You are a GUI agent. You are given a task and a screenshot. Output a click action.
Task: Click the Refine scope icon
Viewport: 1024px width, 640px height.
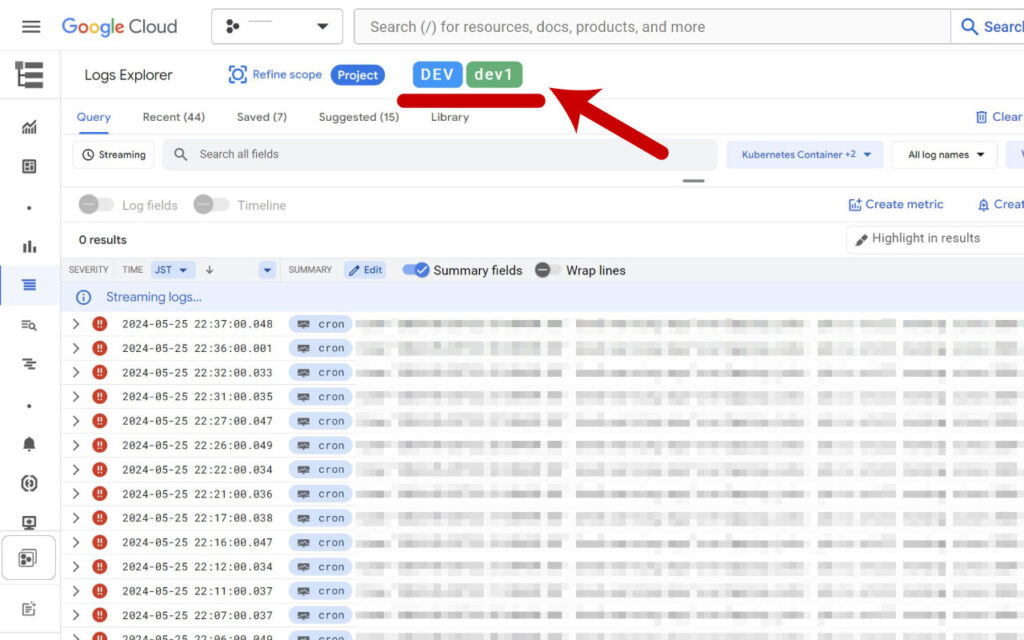coord(237,74)
